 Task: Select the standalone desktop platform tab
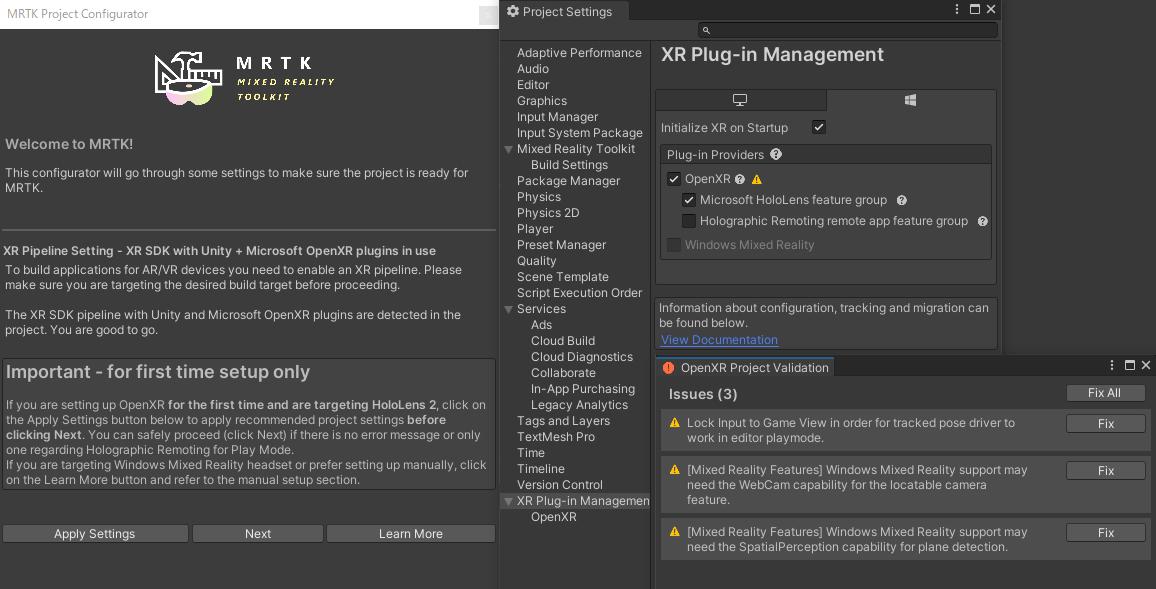pyautogui.click(x=740, y=100)
